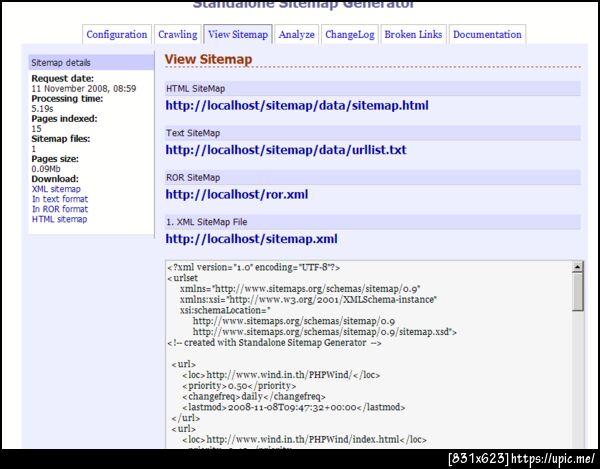The width and height of the screenshot is (600, 469).
Task: Click the '<changefreq>daily</changefreq>' line
Action: pyautogui.click(x=254, y=396)
